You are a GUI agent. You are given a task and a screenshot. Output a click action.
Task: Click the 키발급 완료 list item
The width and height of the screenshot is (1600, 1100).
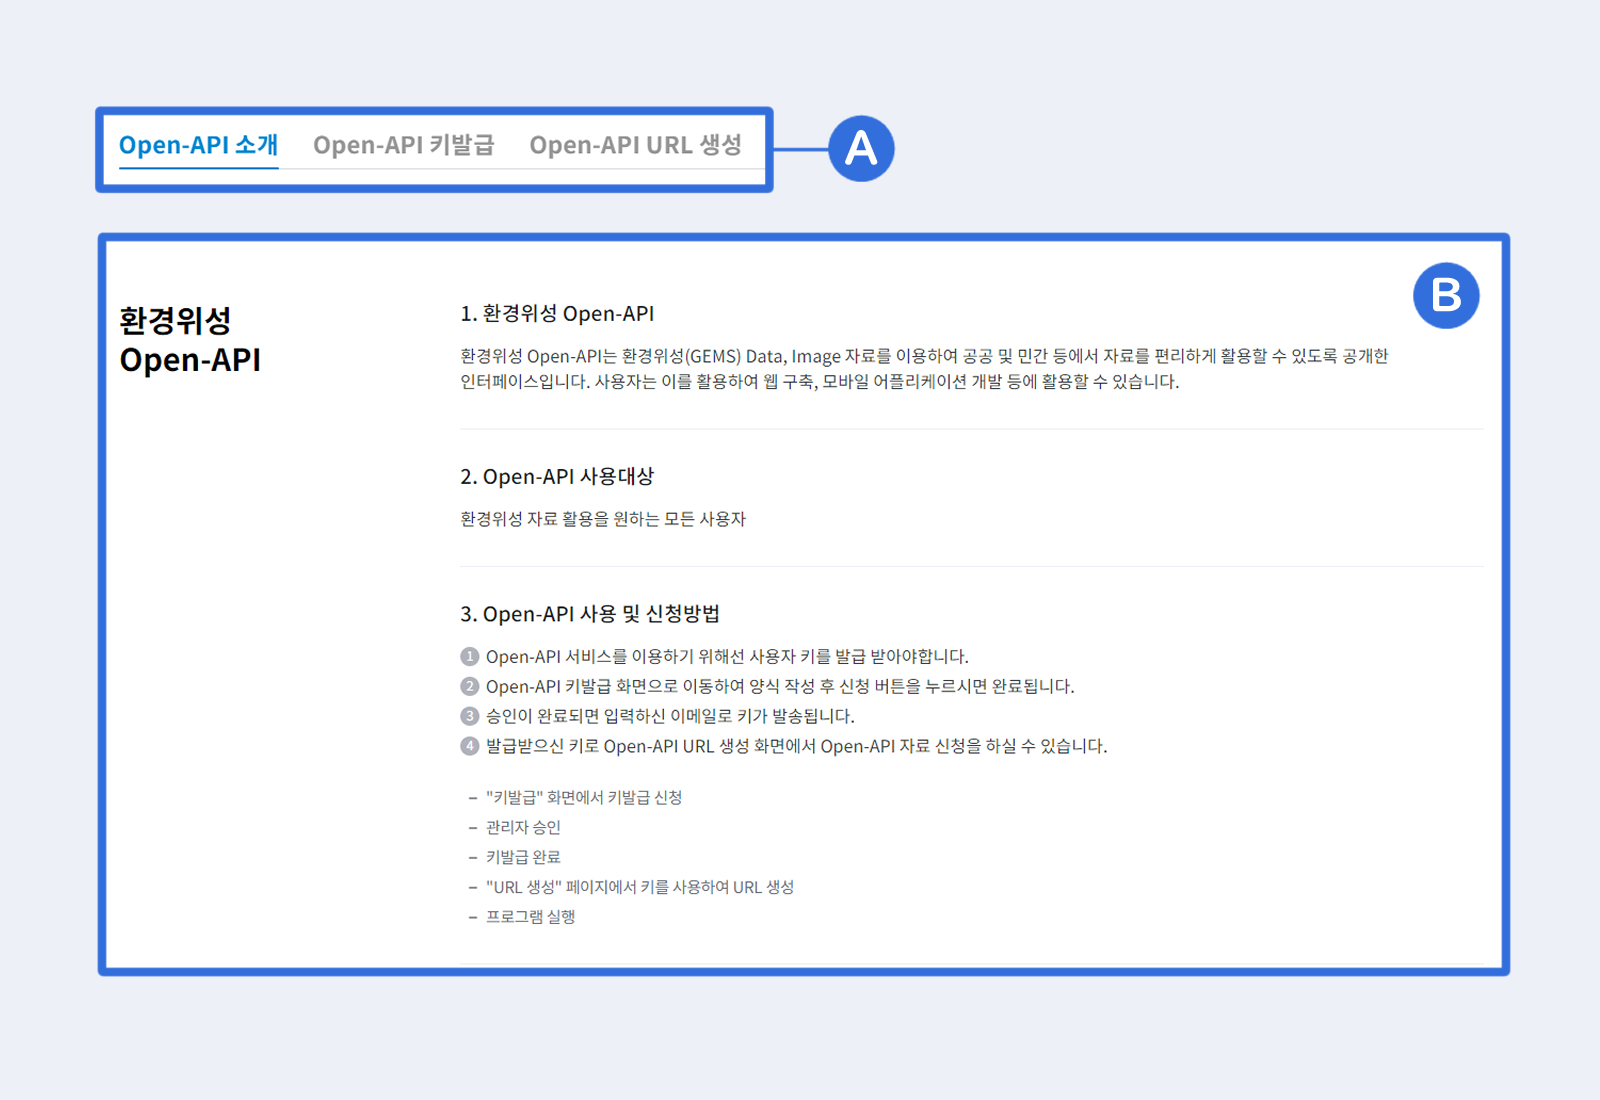coord(523,857)
